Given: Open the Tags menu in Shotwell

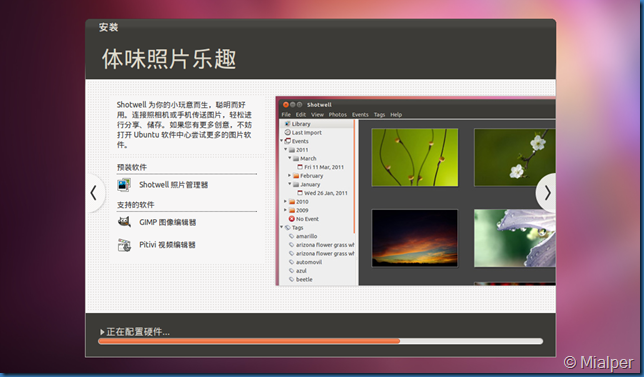Looking at the screenshot, I should click(380, 115).
